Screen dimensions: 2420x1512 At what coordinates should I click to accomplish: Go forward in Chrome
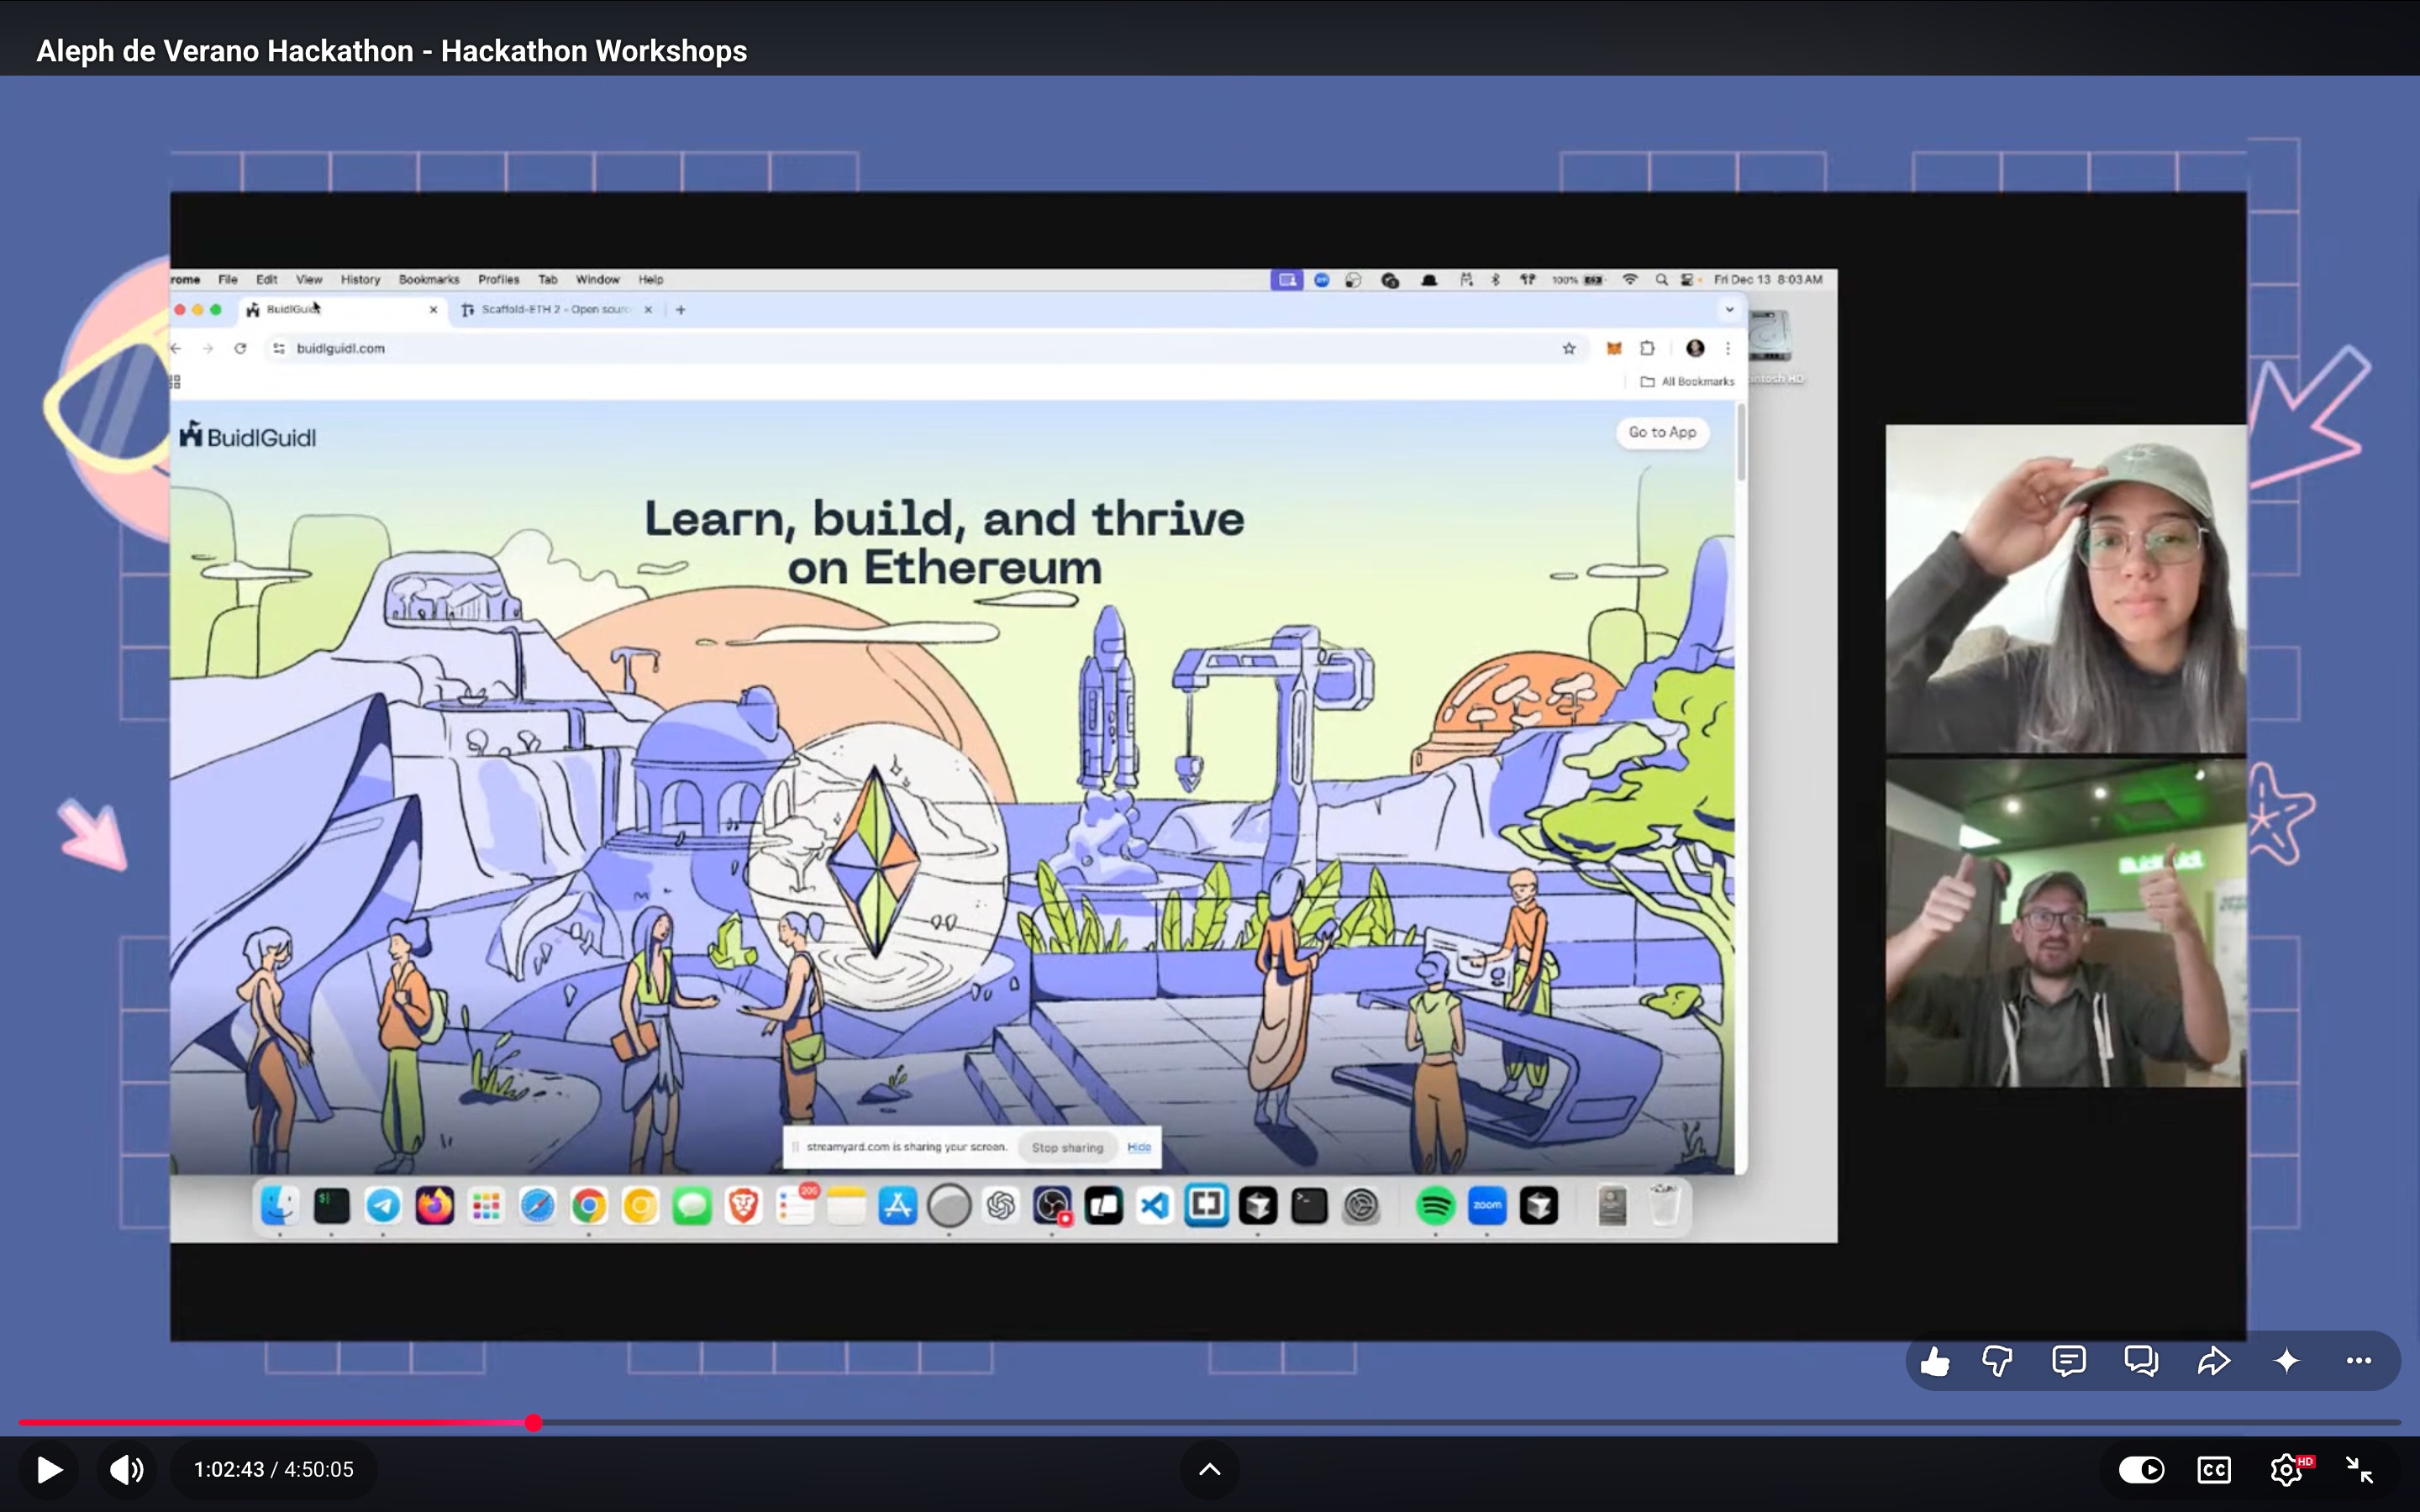(x=208, y=348)
